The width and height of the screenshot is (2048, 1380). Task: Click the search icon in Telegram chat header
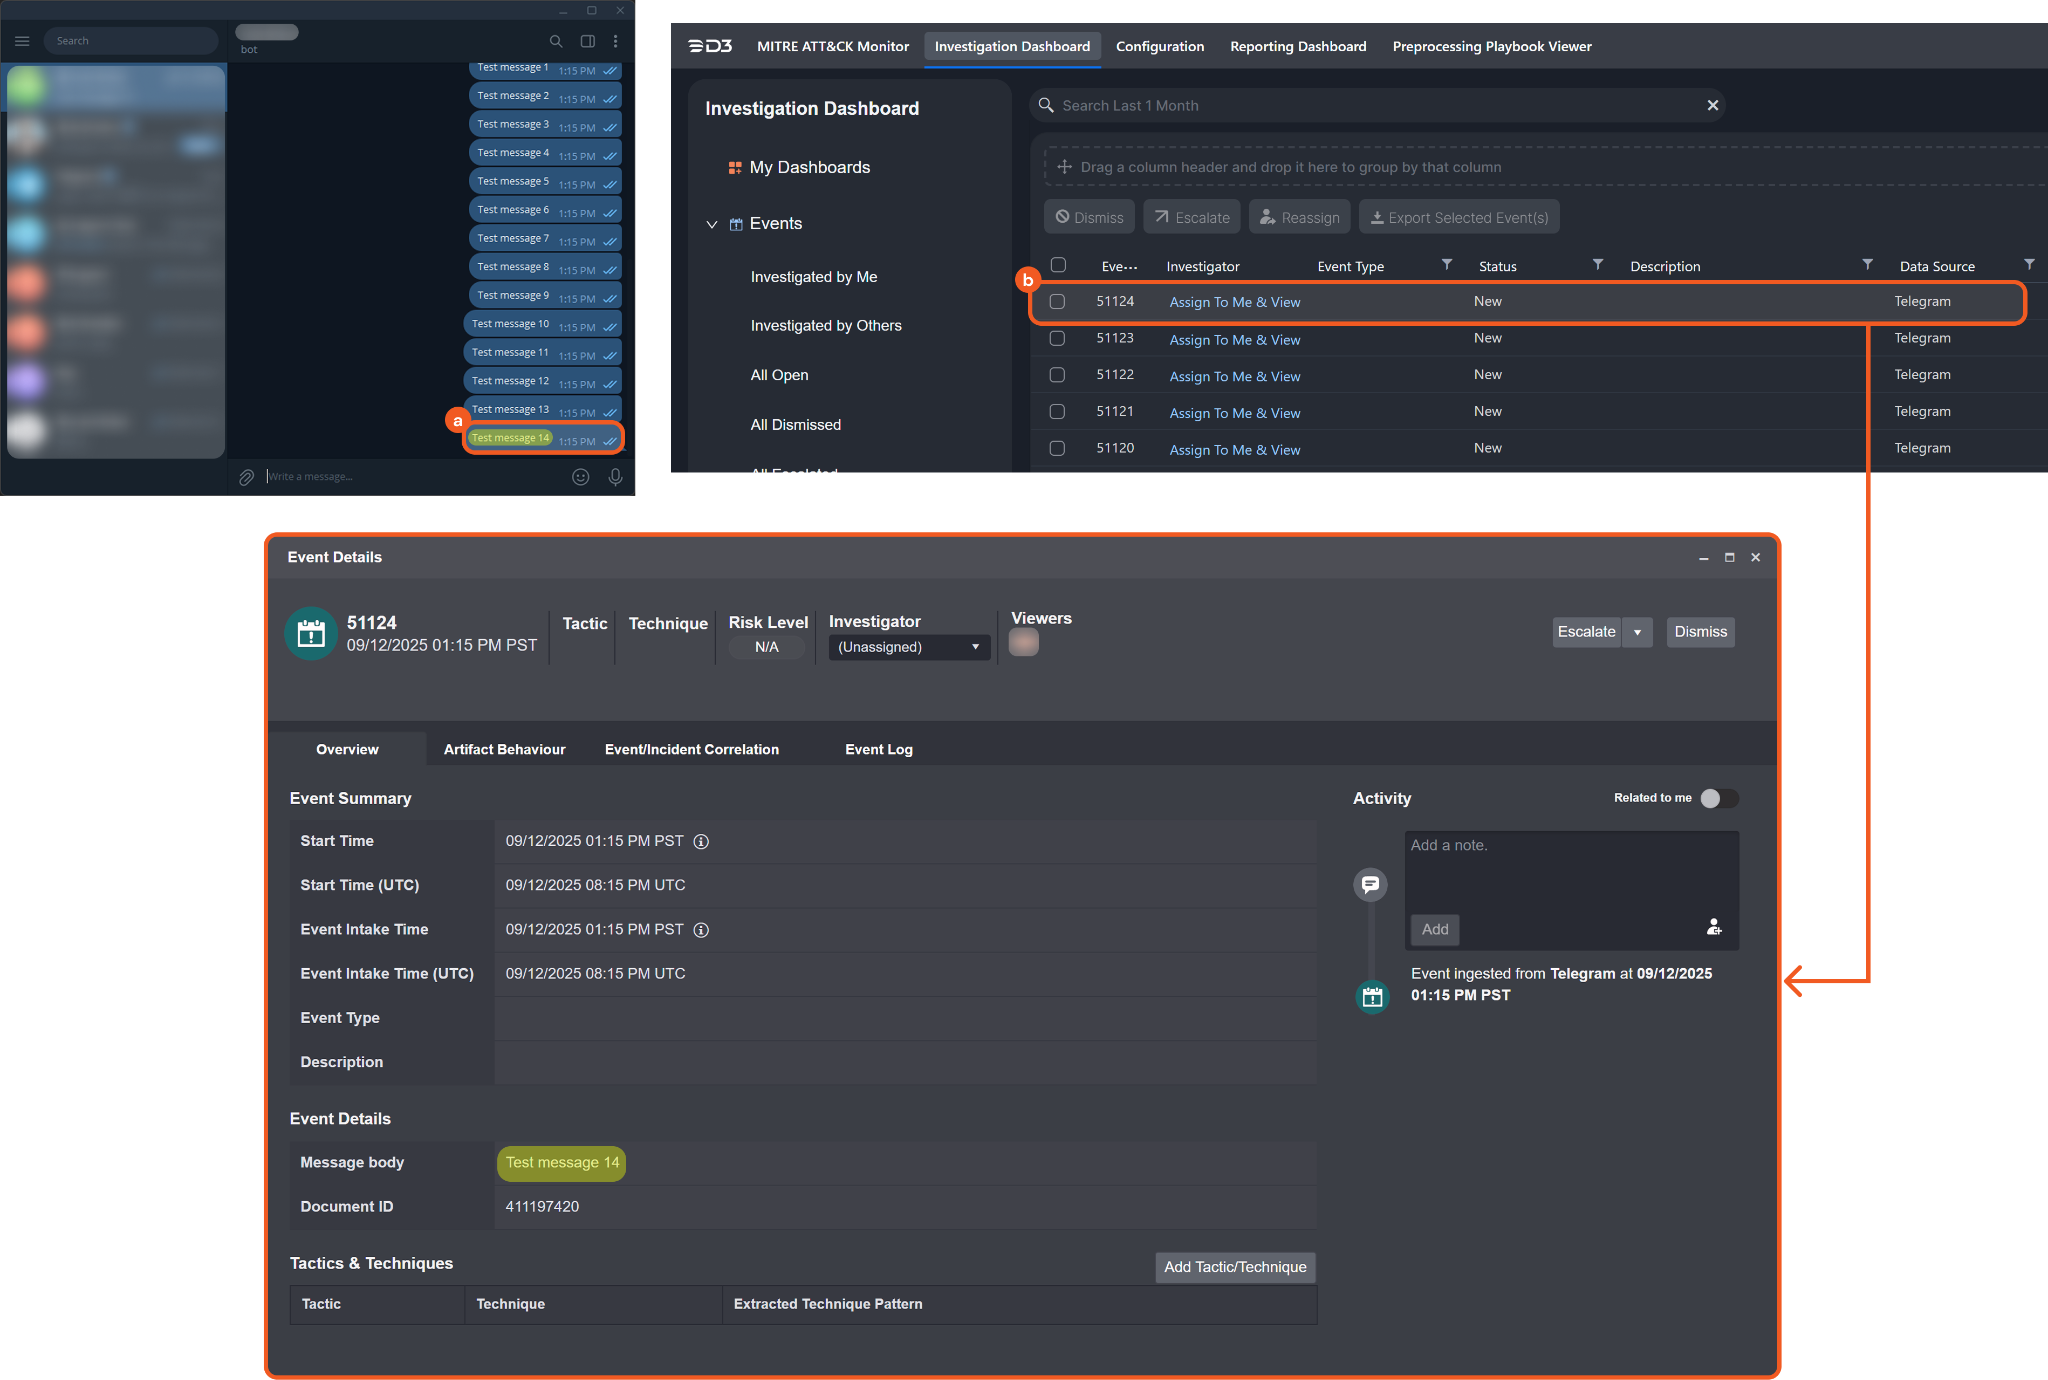point(556,41)
